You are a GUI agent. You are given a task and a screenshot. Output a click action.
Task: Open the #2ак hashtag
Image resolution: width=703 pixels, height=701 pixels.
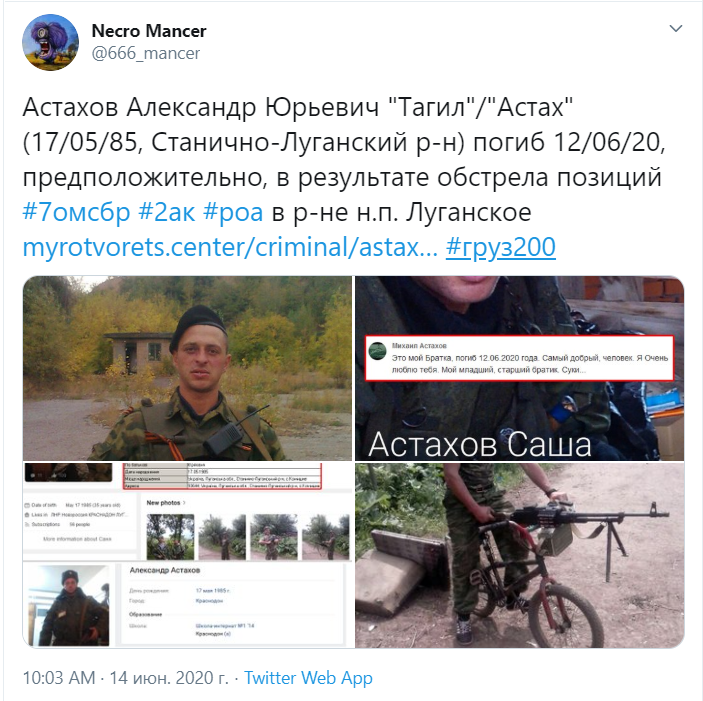tap(167, 212)
